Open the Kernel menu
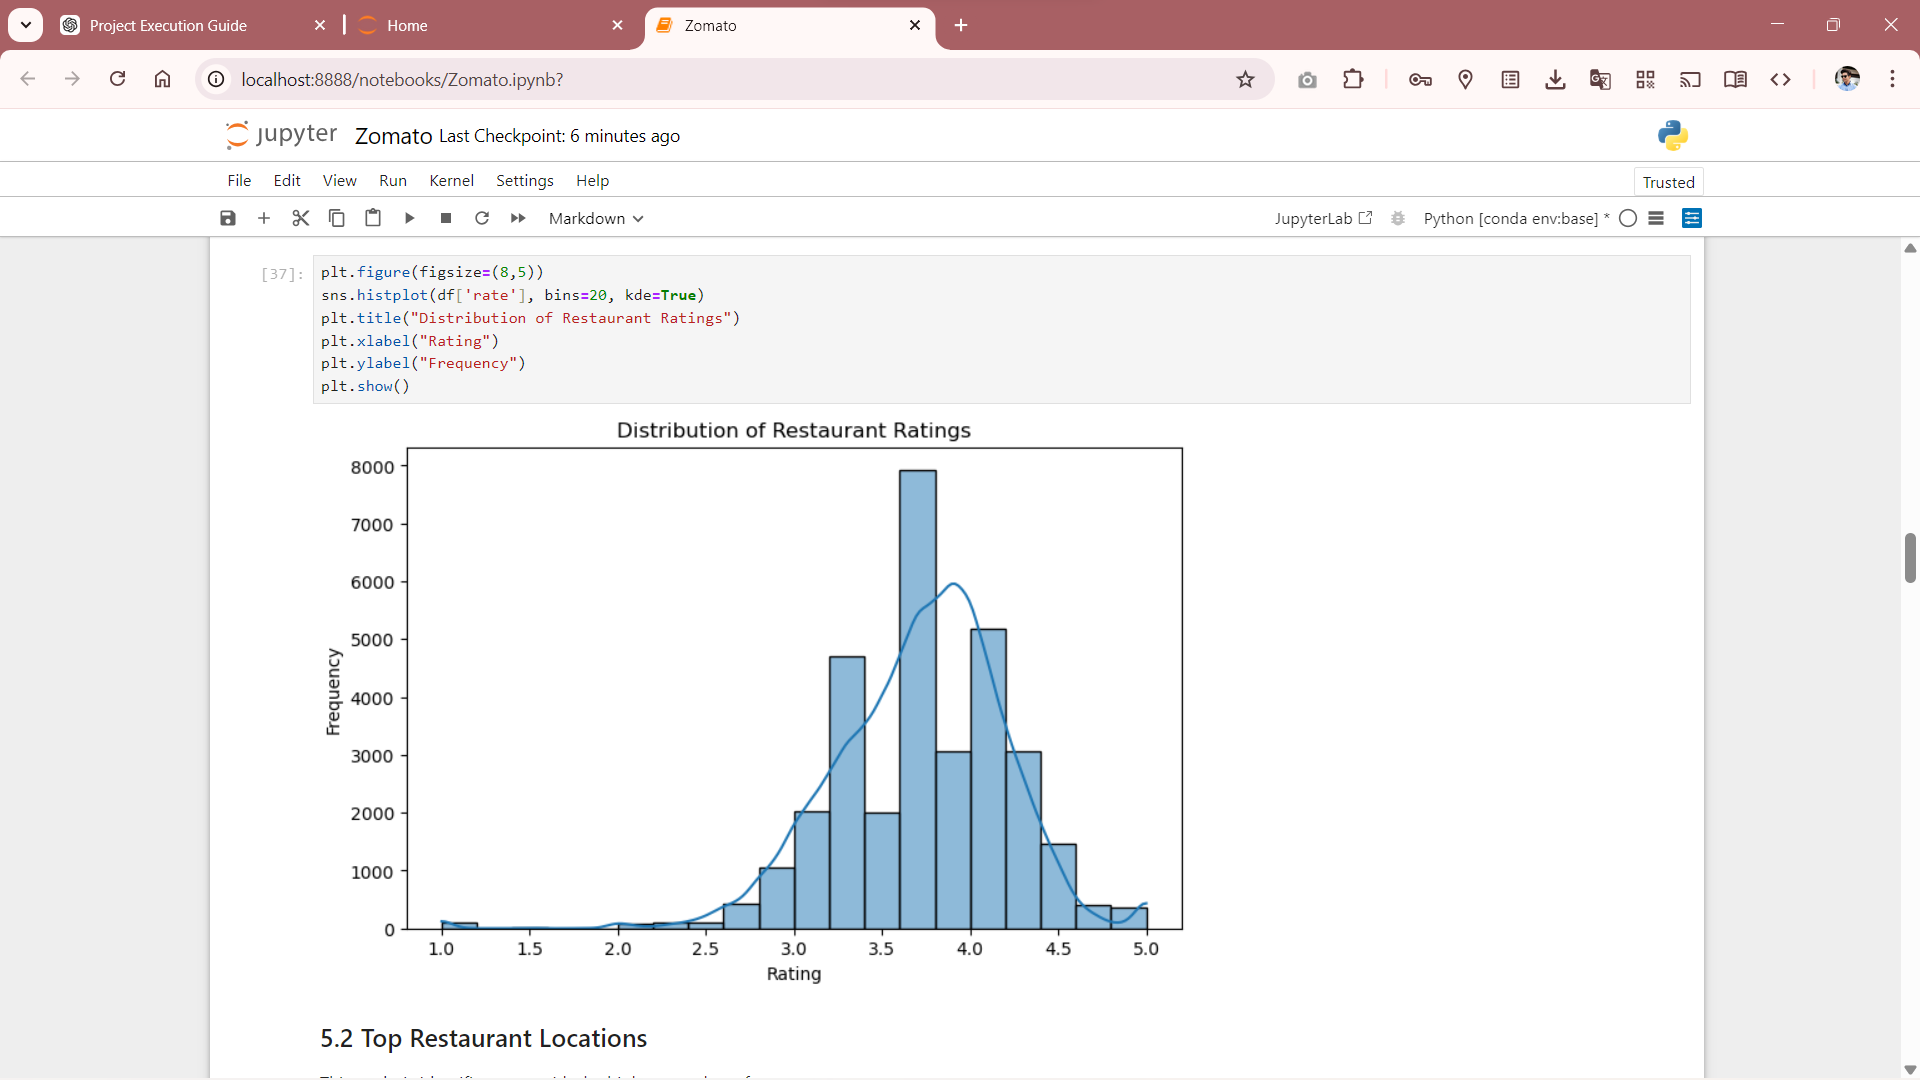Screen dimensions: 1920x1080 [451, 180]
